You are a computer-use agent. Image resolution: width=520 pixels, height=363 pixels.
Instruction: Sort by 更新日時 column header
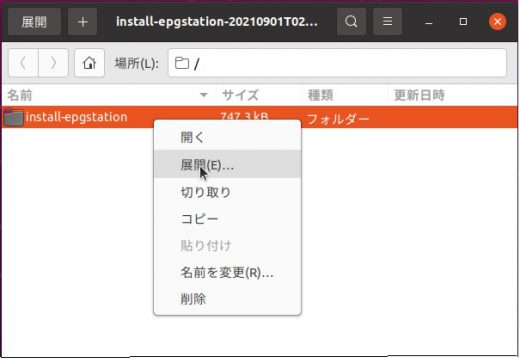coord(453,95)
